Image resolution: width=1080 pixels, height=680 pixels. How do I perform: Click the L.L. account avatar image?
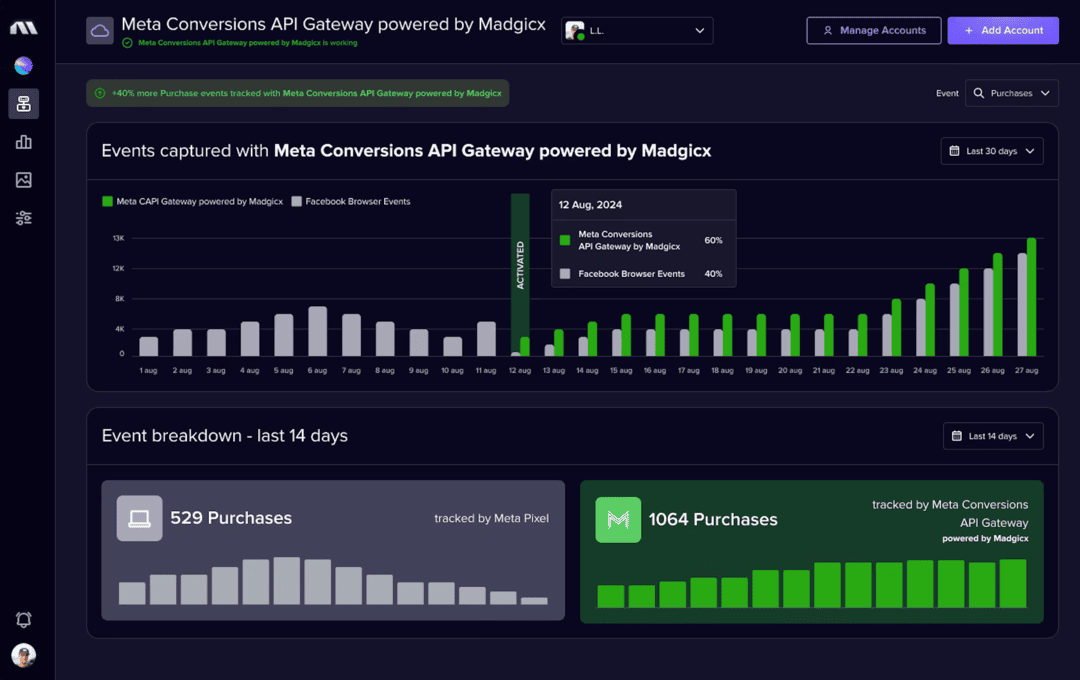(x=574, y=31)
